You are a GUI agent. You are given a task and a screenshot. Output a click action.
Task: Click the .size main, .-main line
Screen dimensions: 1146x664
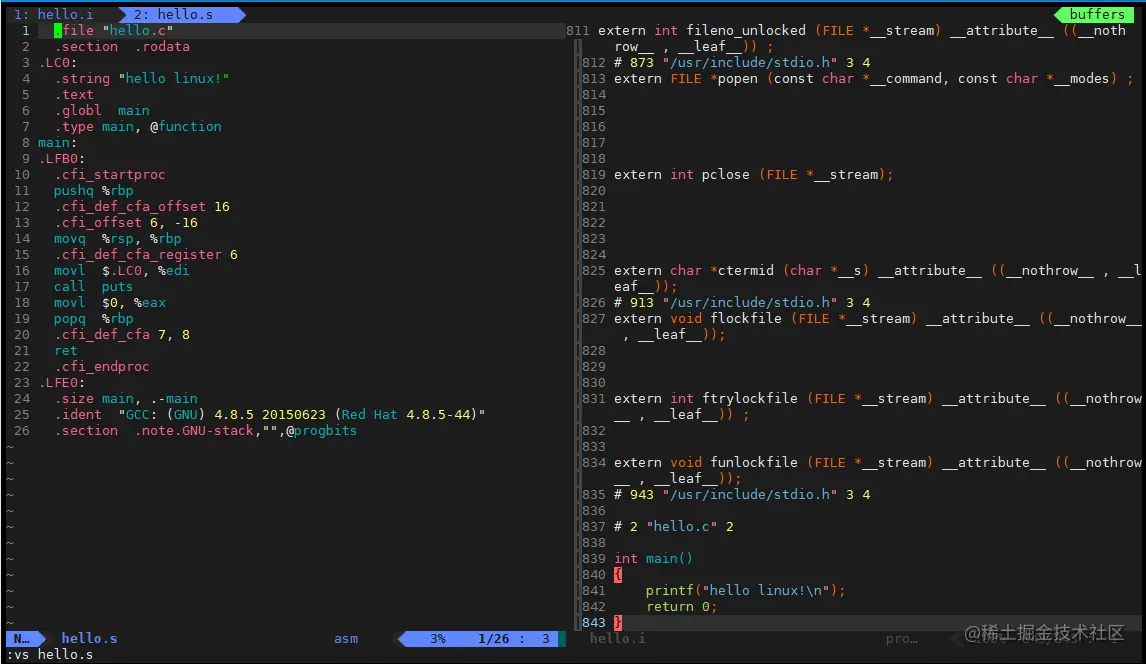[x=126, y=400]
